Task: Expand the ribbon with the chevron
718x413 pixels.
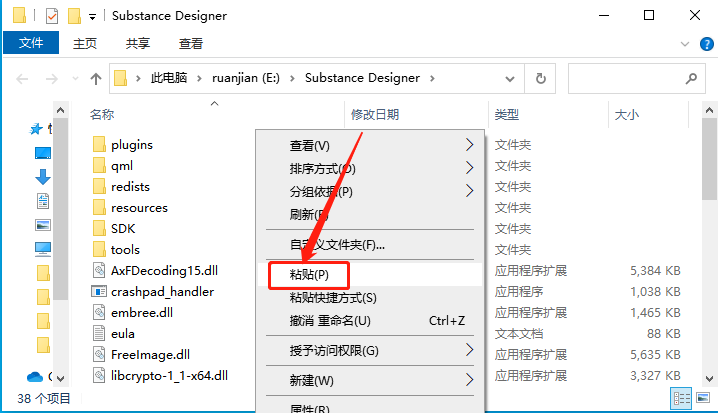Action: [x=685, y=44]
